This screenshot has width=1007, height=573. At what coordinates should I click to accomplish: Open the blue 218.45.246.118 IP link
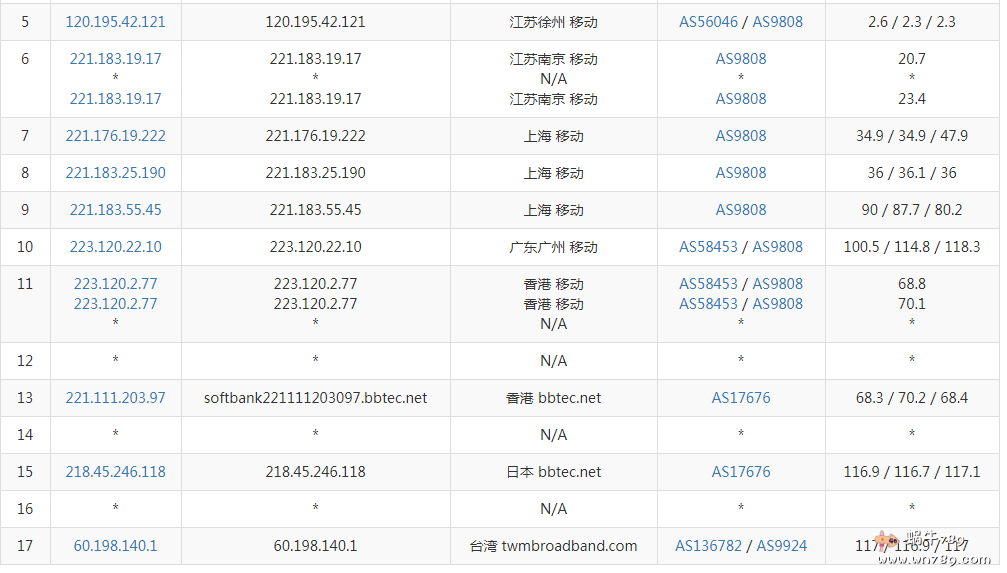click(x=116, y=472)
